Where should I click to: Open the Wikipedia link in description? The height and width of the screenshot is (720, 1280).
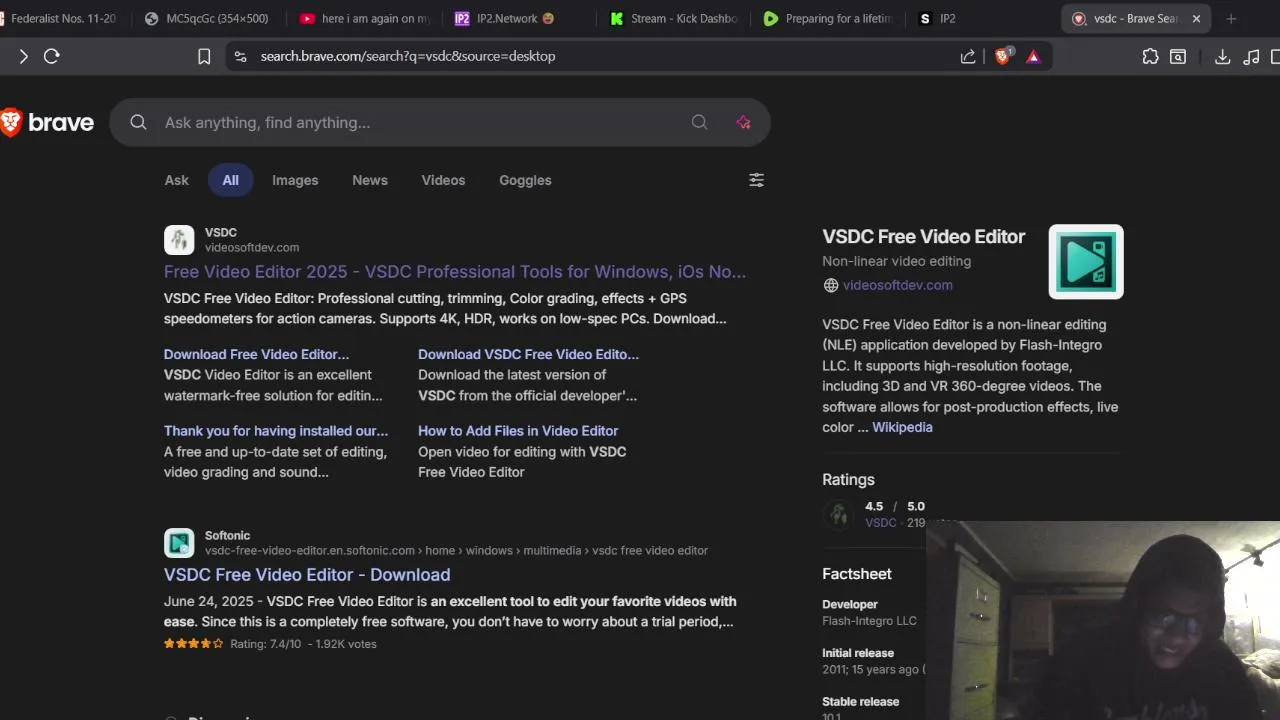pyautogui.click(x=902, y=427)
